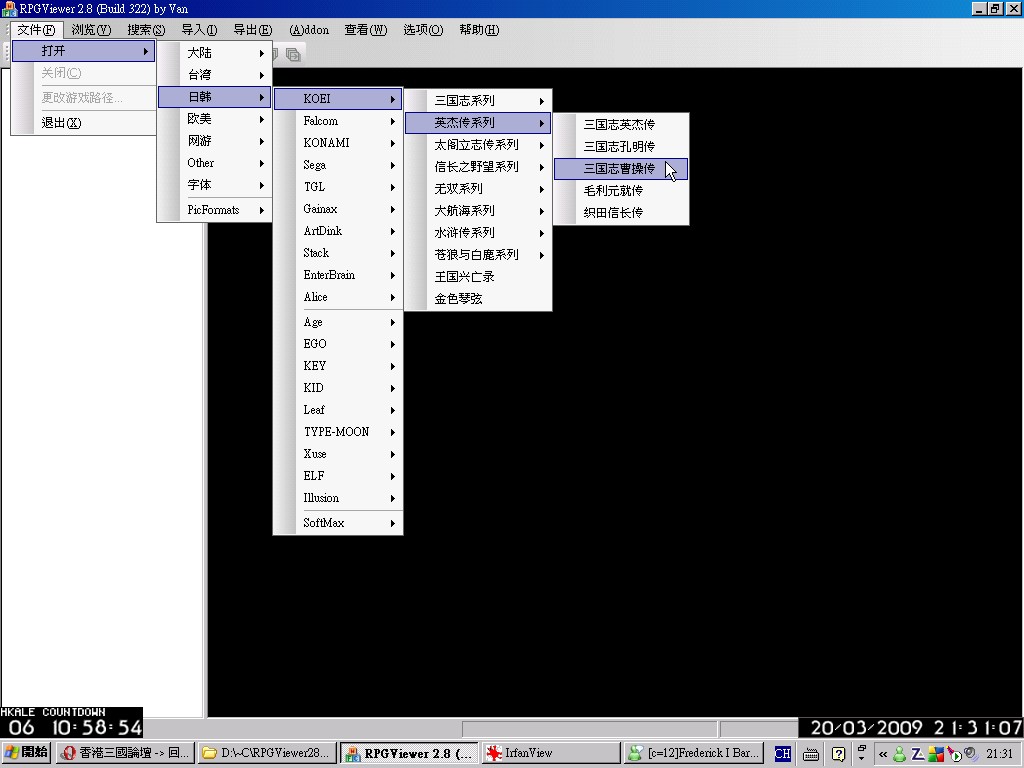Choose 退出(X) to exit the program
This screenshot has height=768, width=1024.
click(x=84, y=123)
